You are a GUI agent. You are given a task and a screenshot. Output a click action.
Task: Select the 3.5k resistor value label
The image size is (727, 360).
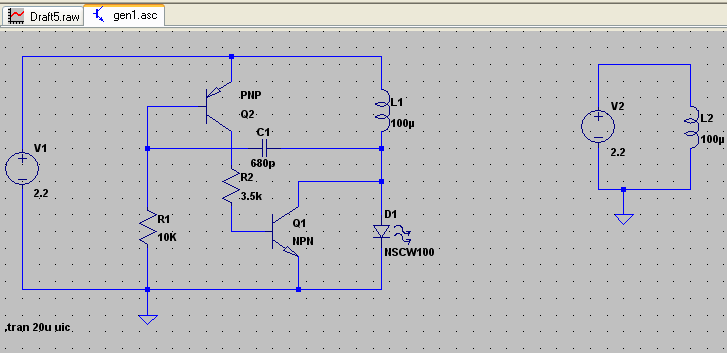pyautogui.click(x=252, y=196)
